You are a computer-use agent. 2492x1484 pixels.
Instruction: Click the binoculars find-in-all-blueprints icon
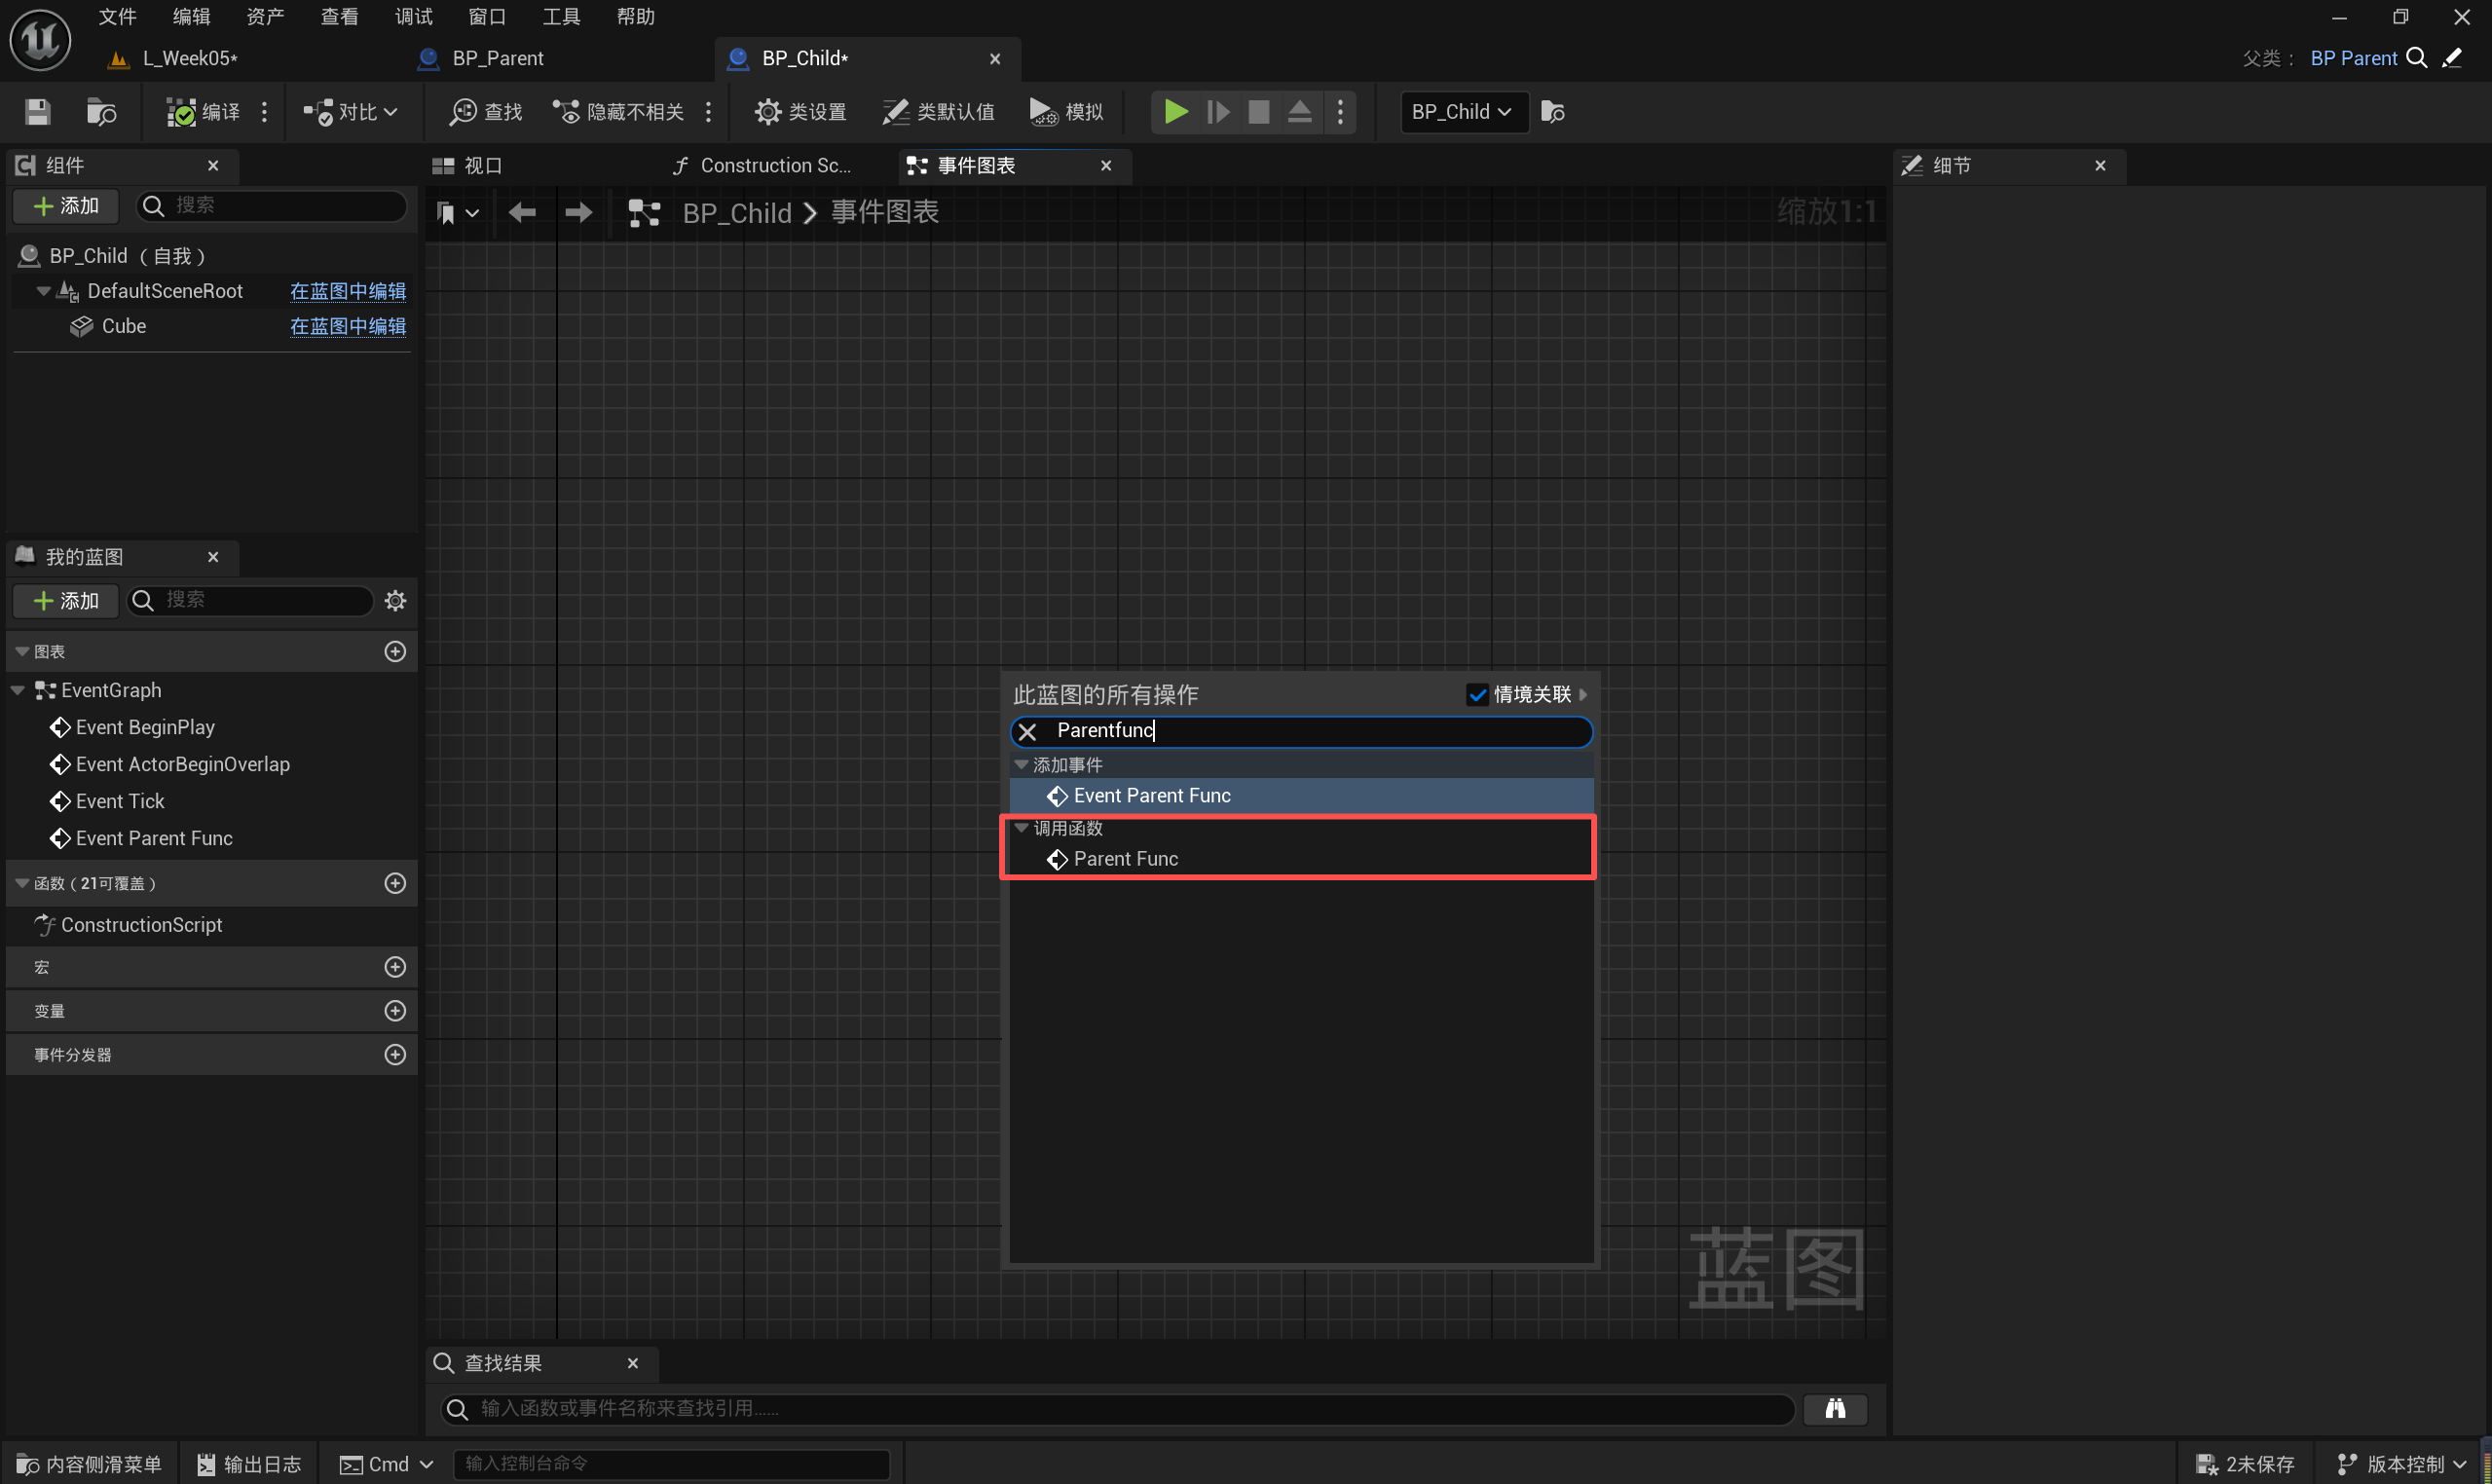[x=1834, y=1408]
